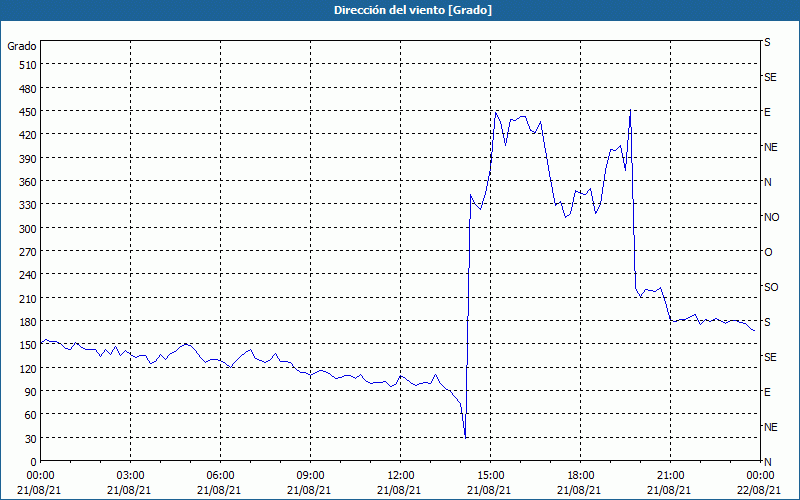Click the 'NE' compass label at 390 level
Screen dimensions: 800x500
771,147
